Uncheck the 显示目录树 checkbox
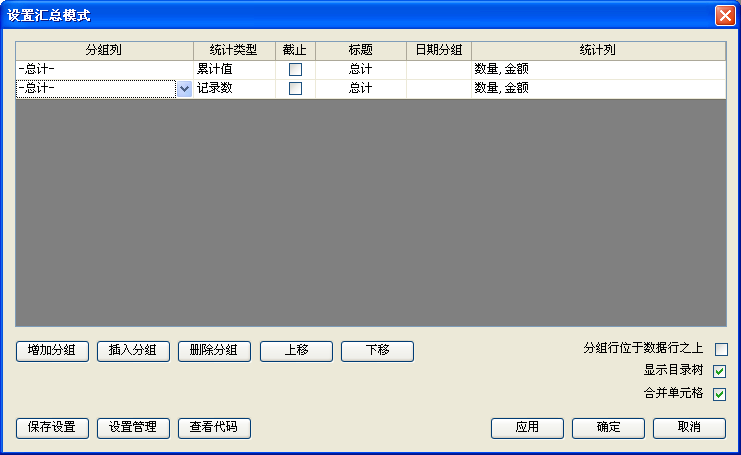 click(720, 372)
